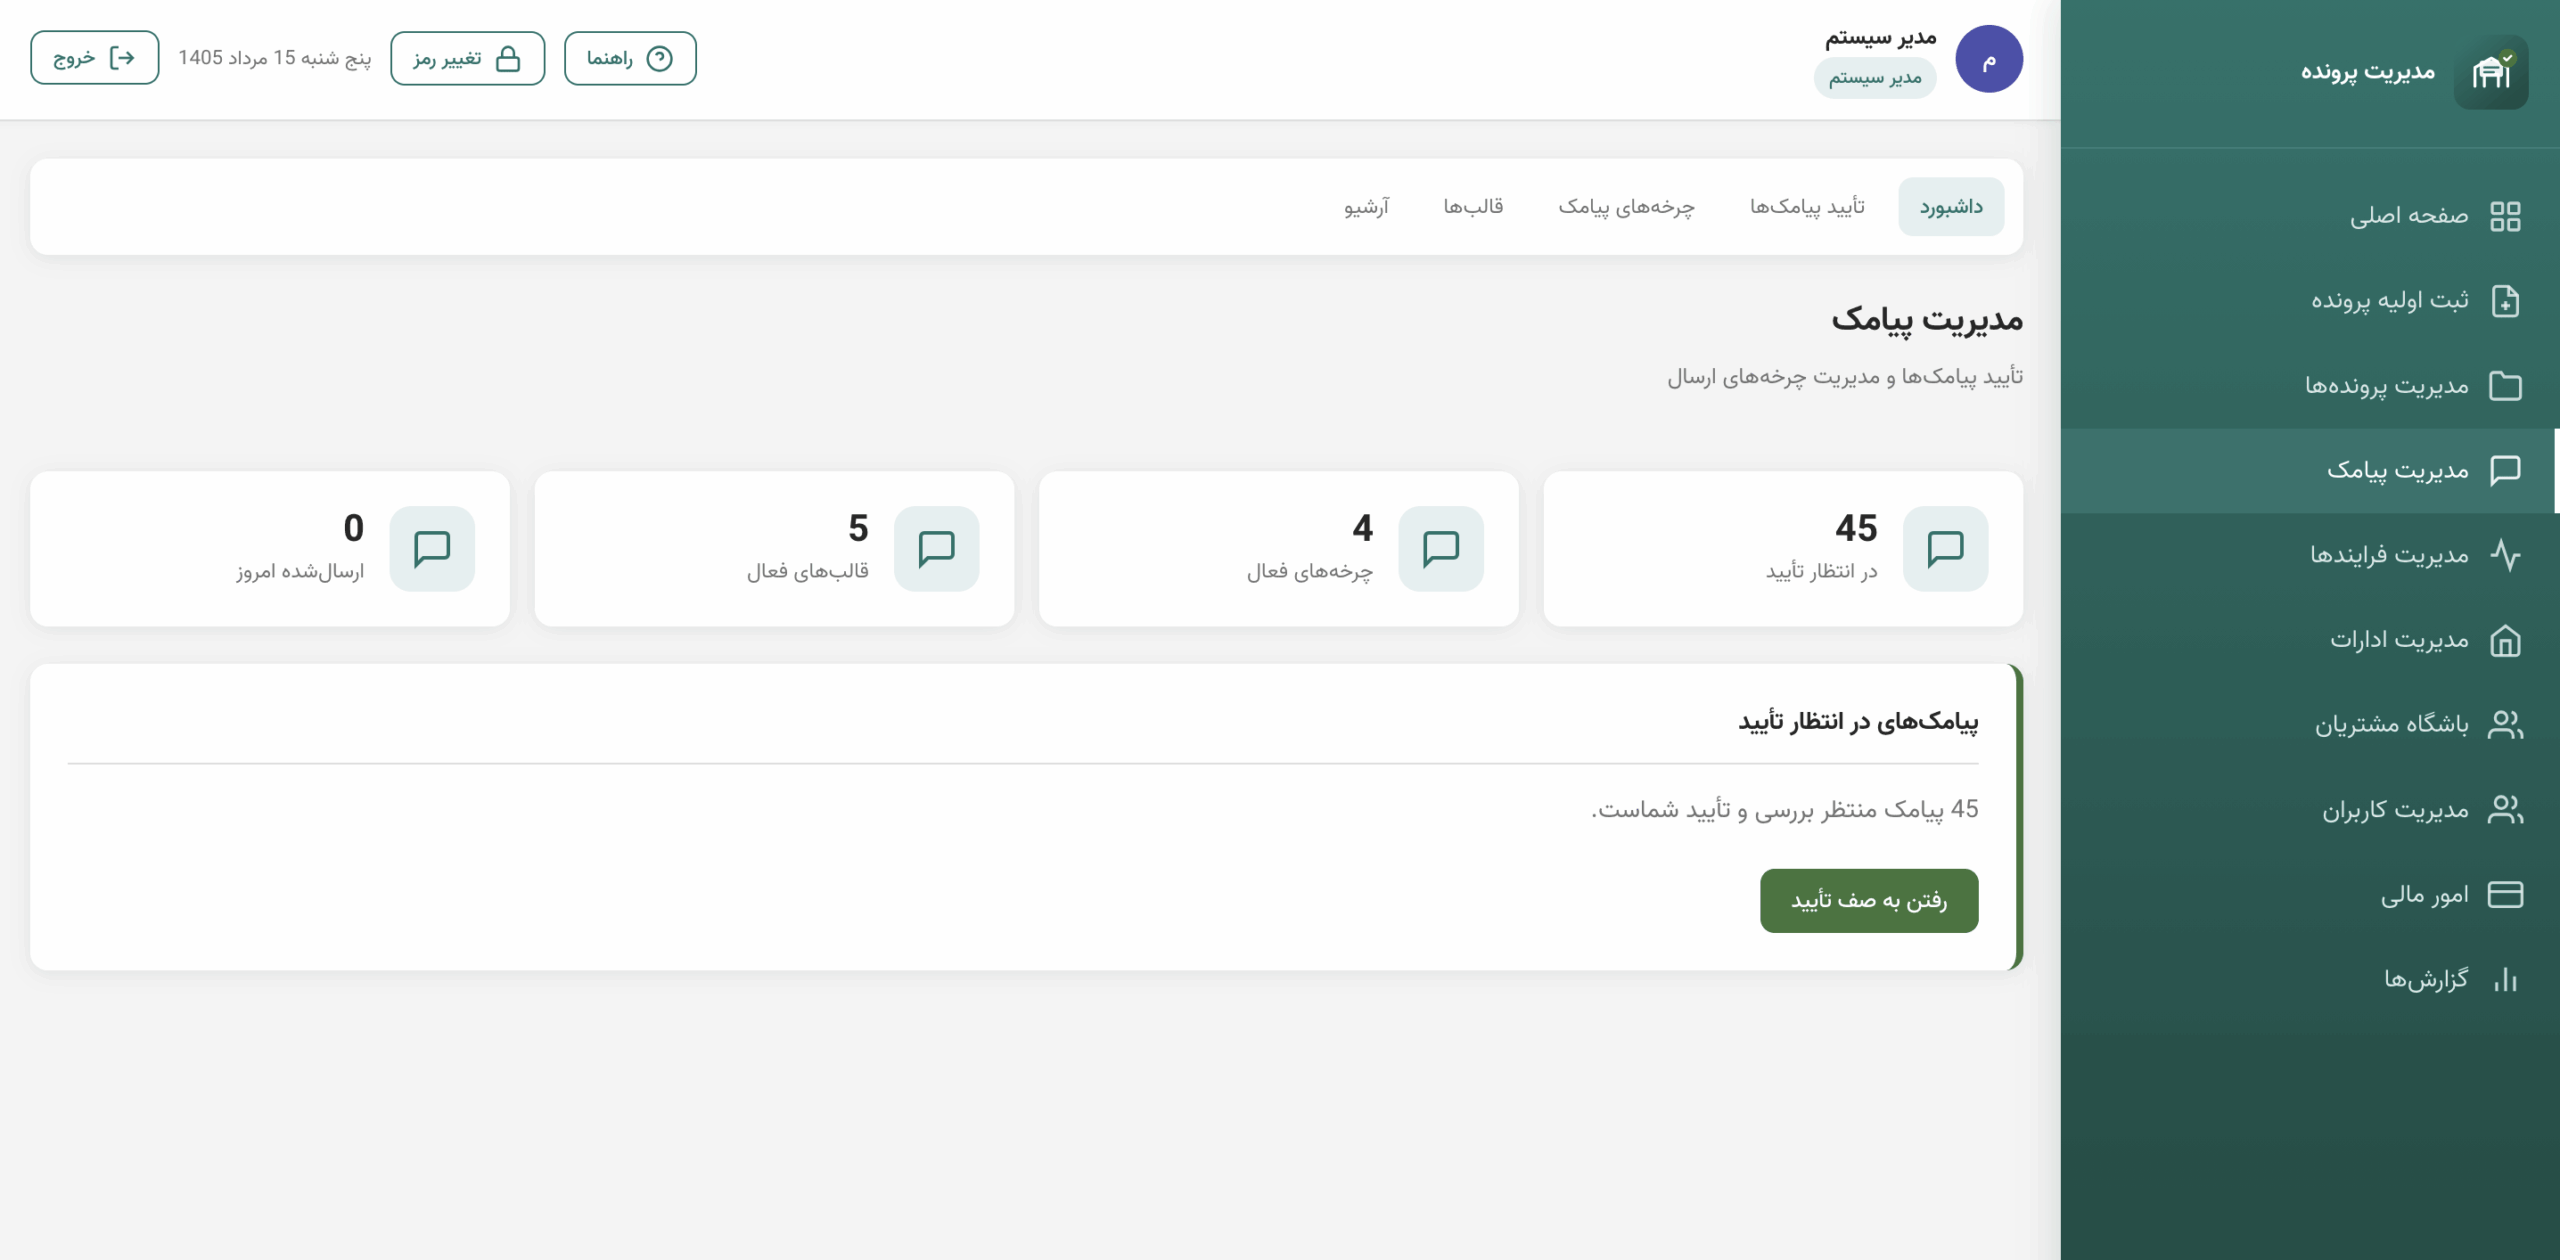This screenshot has height=1260, width=2560.
Task: Open گزارش‌ها sidebar item
Action: coord(2310,979)
